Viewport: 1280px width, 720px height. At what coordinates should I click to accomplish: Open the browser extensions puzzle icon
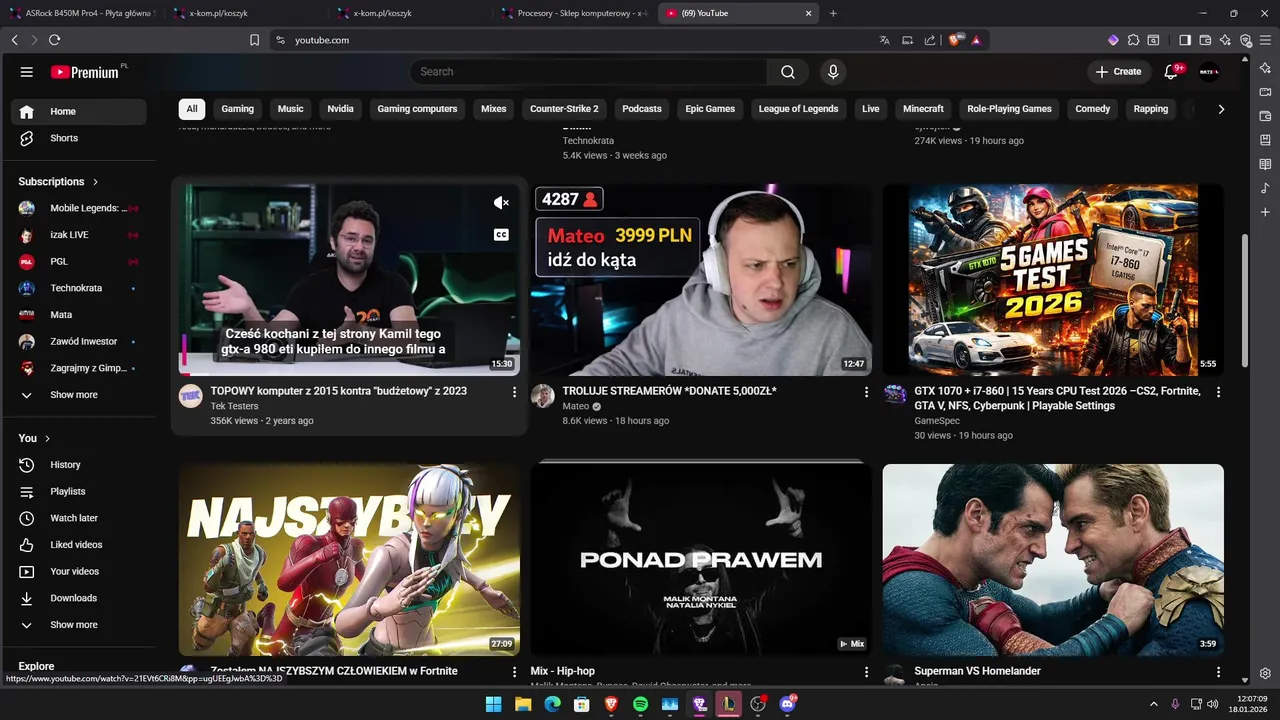[1133, 40]
